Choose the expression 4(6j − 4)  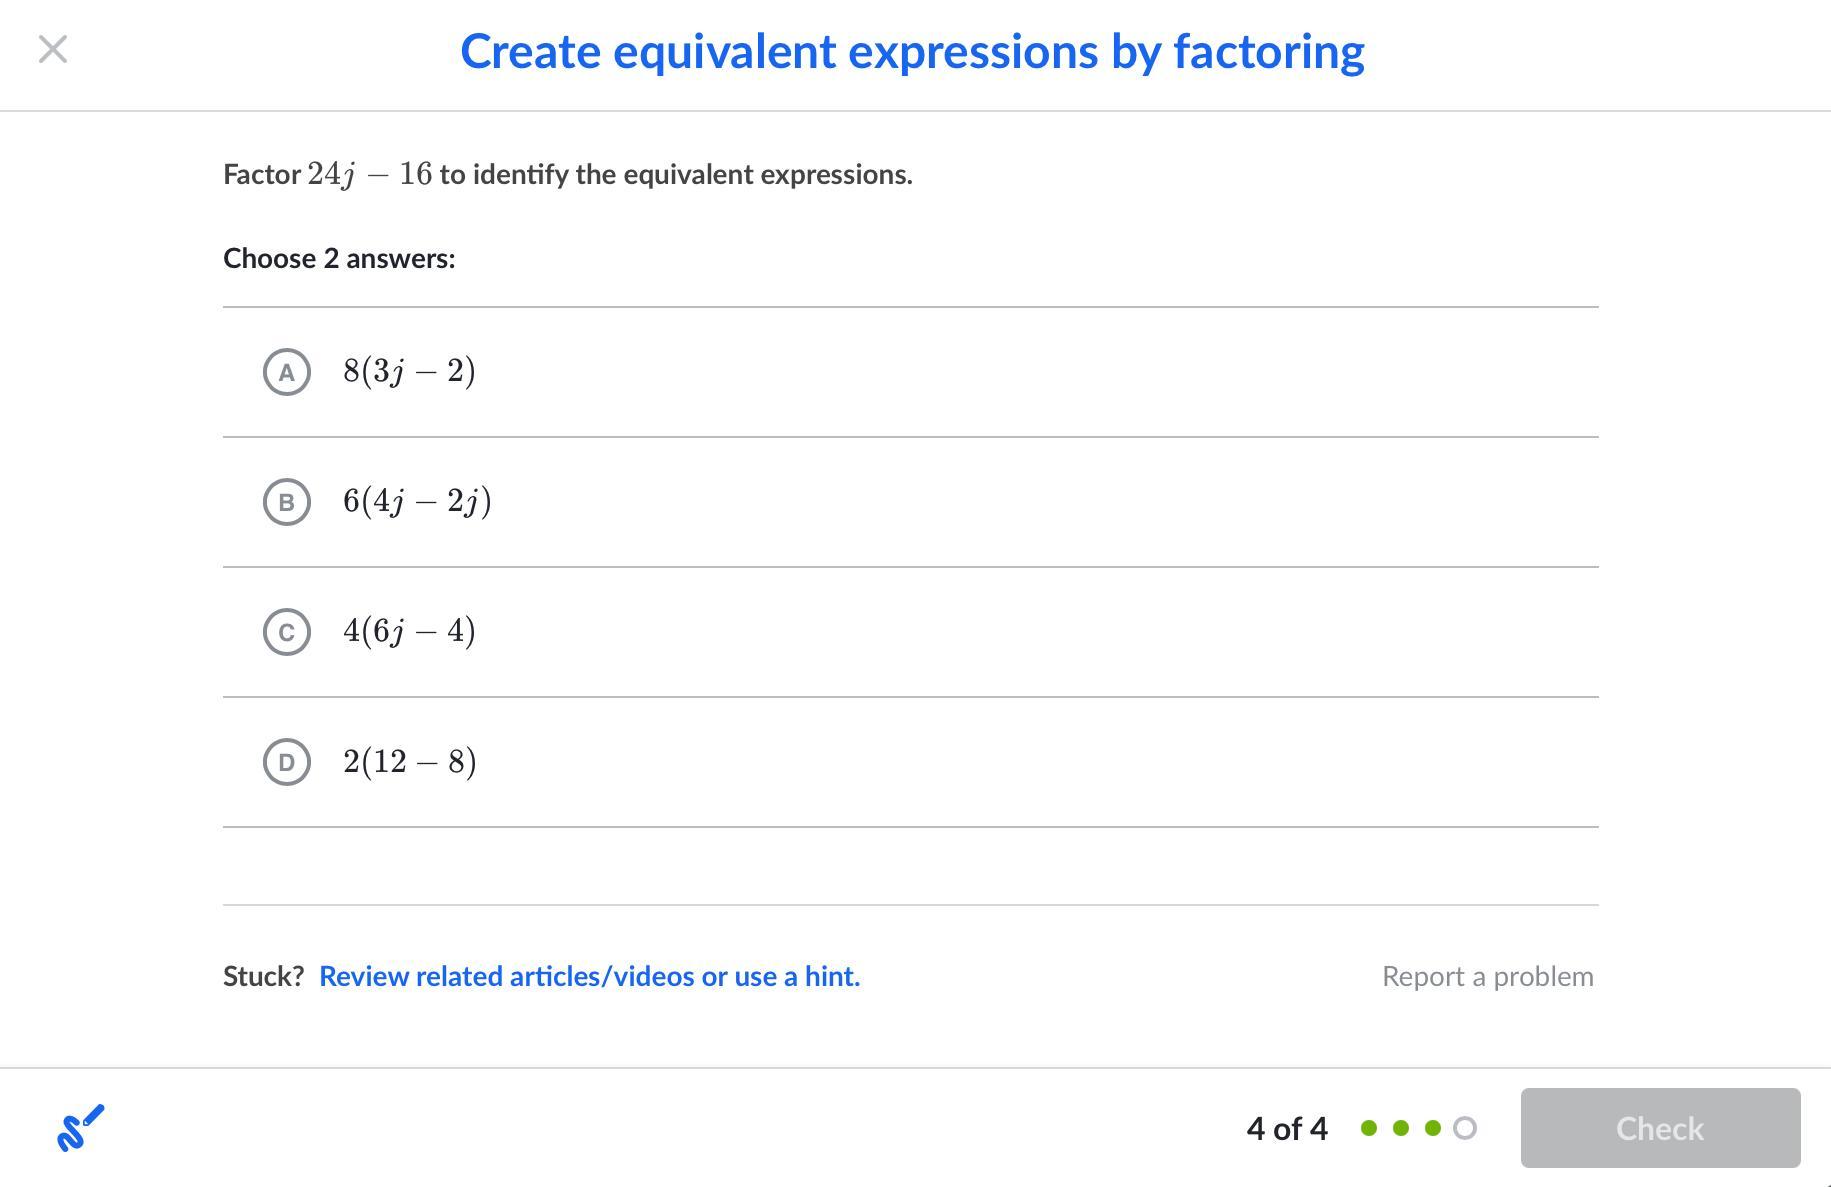[x=409, y=631]
